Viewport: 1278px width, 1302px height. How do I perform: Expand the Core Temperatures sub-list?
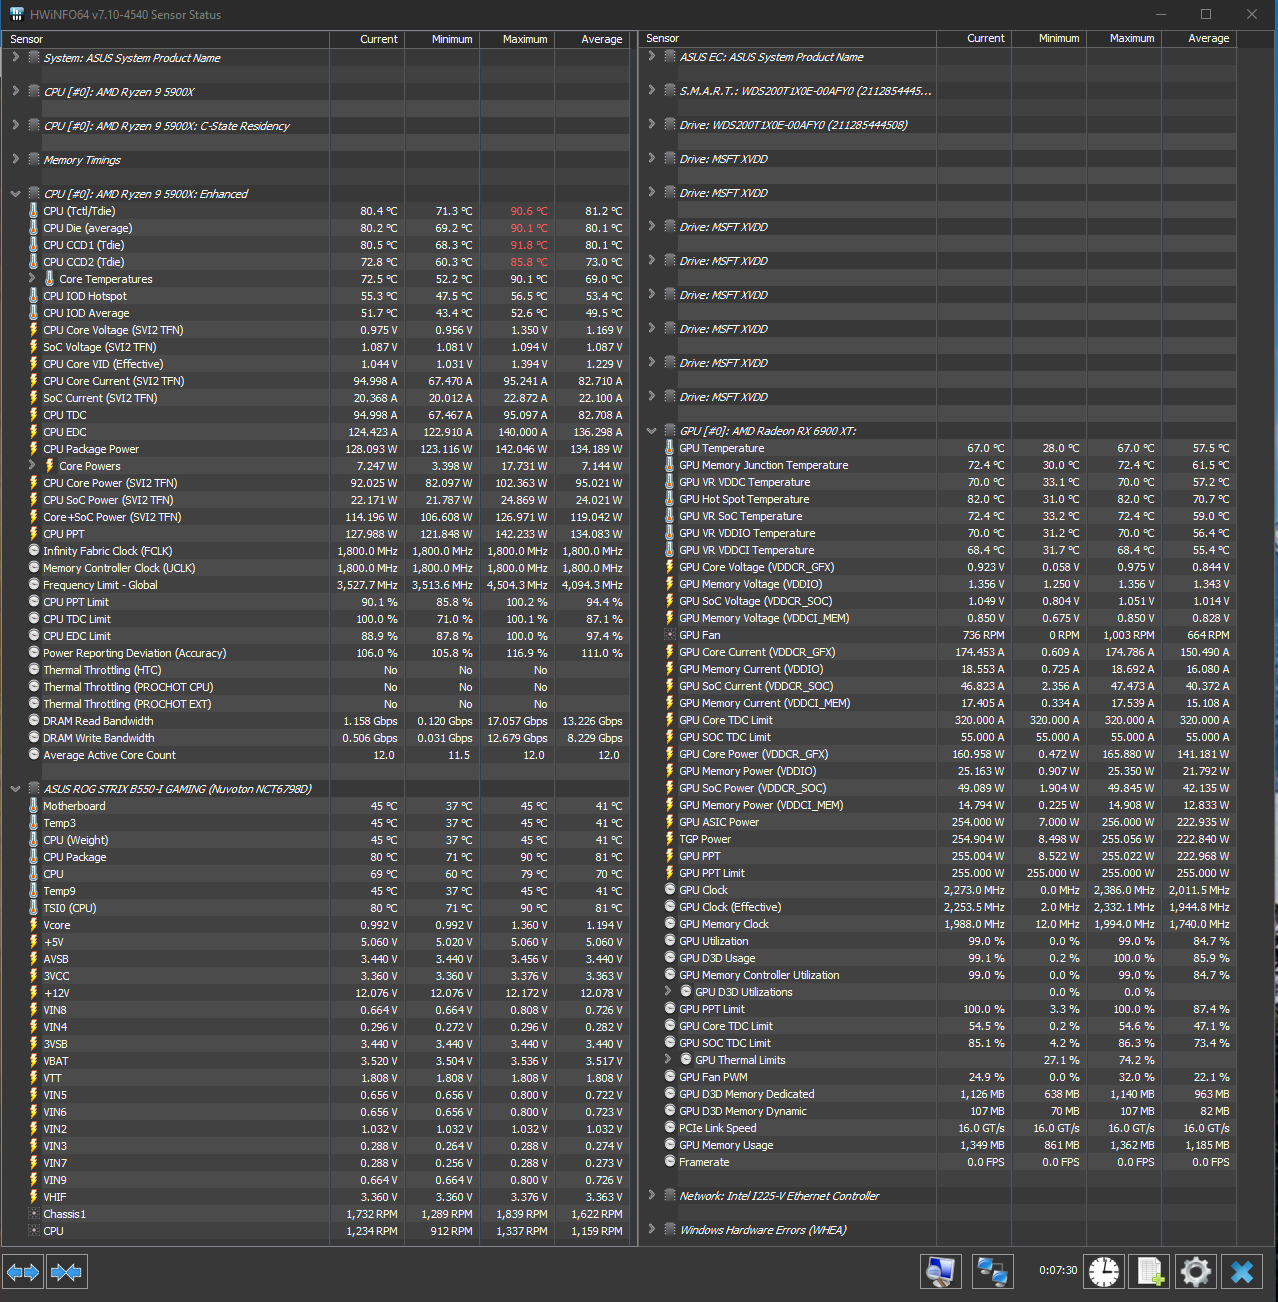click(x=31, y=278)
